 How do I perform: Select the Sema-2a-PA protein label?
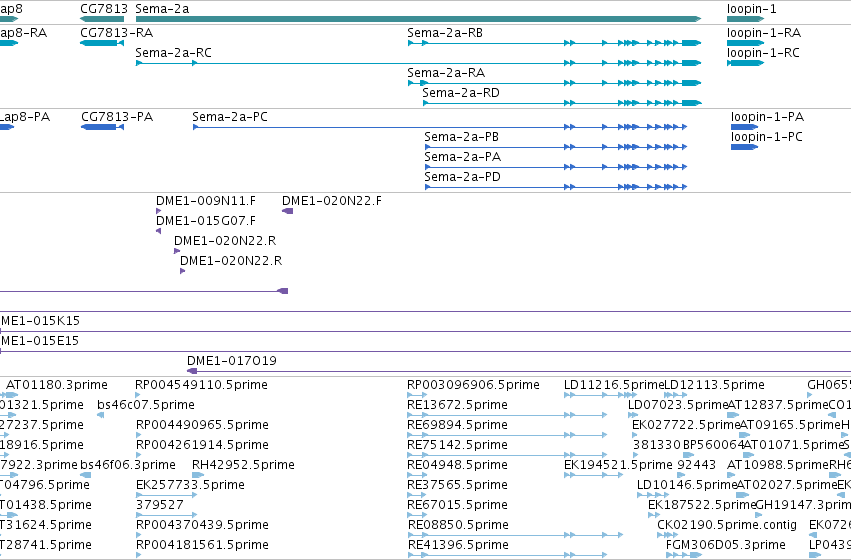point(462,157)
